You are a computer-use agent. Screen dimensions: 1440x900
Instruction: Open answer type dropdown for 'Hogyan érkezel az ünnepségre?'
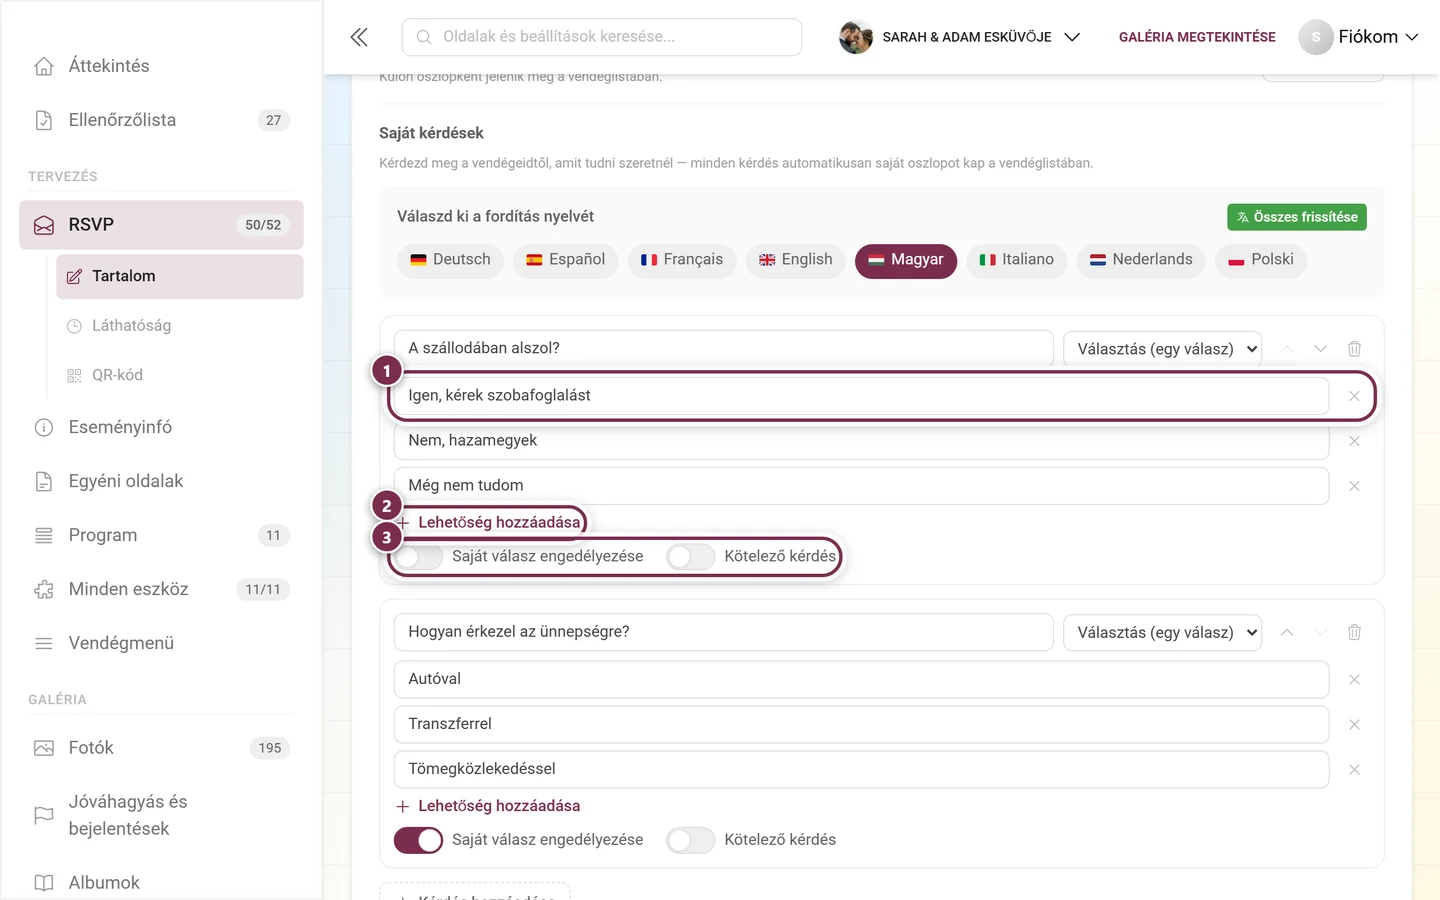1162,632
